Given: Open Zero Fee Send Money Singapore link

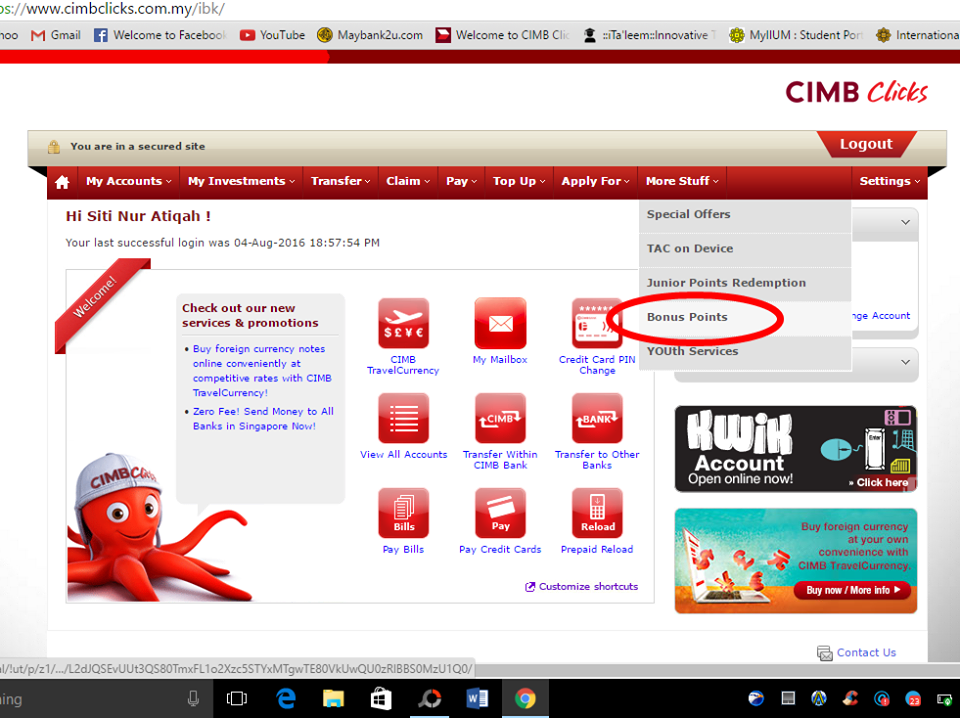Looking at the screenshot, I should [x=263, y=419].
